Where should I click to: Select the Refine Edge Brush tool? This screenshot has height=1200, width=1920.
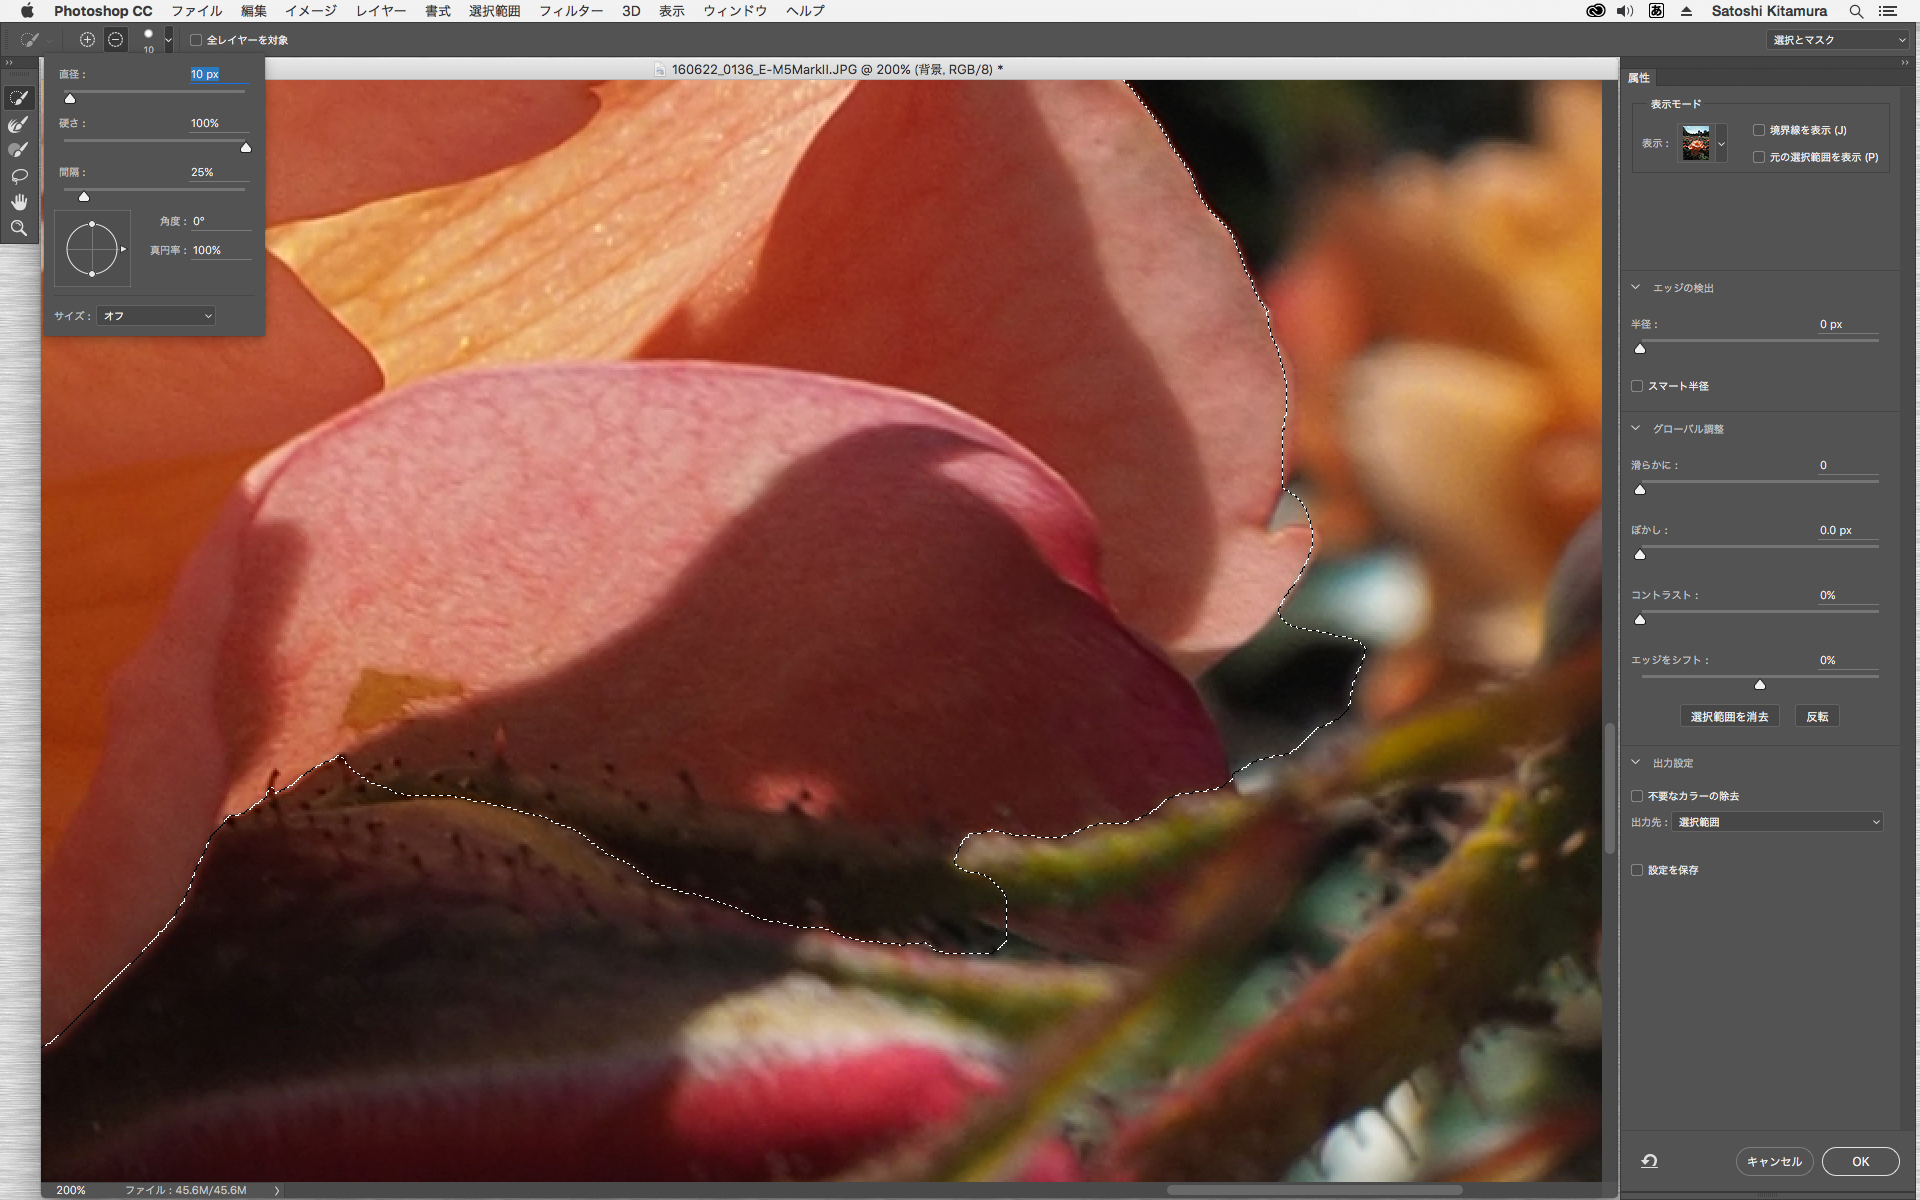19,124
